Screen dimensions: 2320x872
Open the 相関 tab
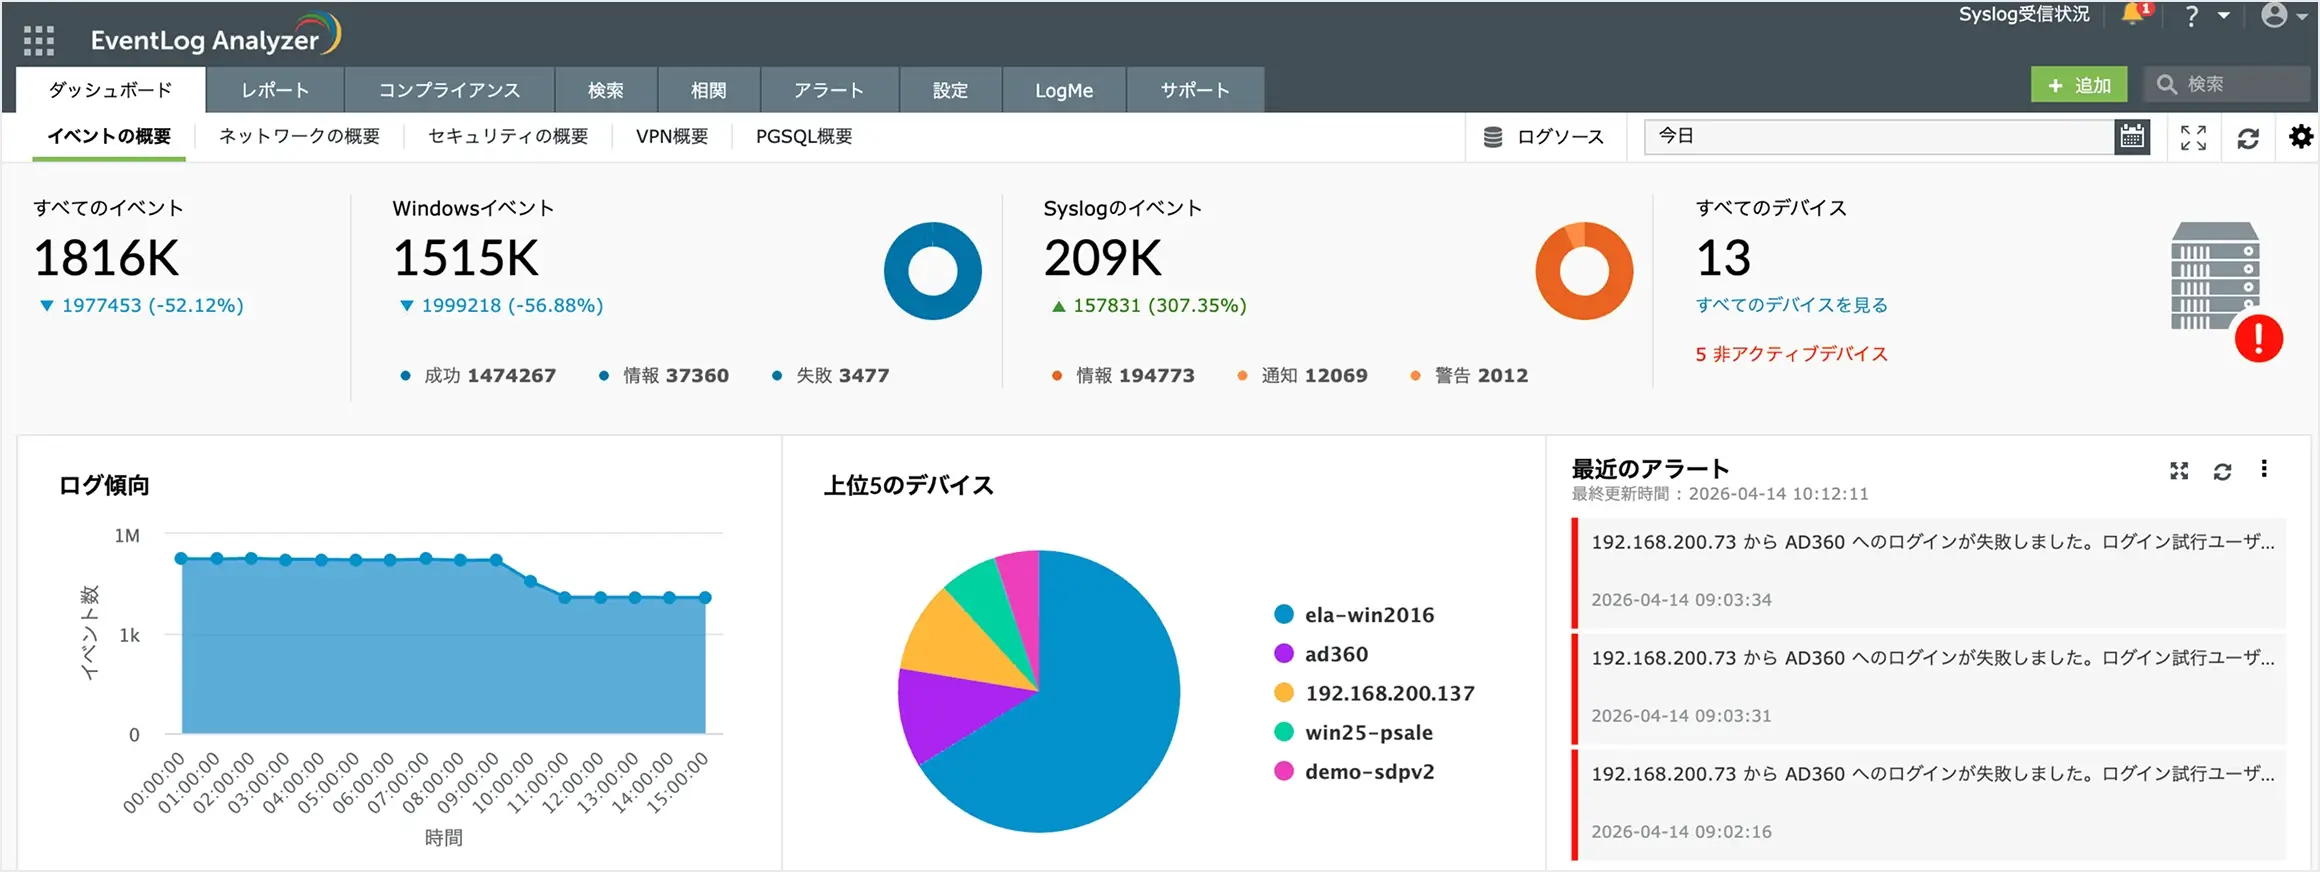coord(709,90)
